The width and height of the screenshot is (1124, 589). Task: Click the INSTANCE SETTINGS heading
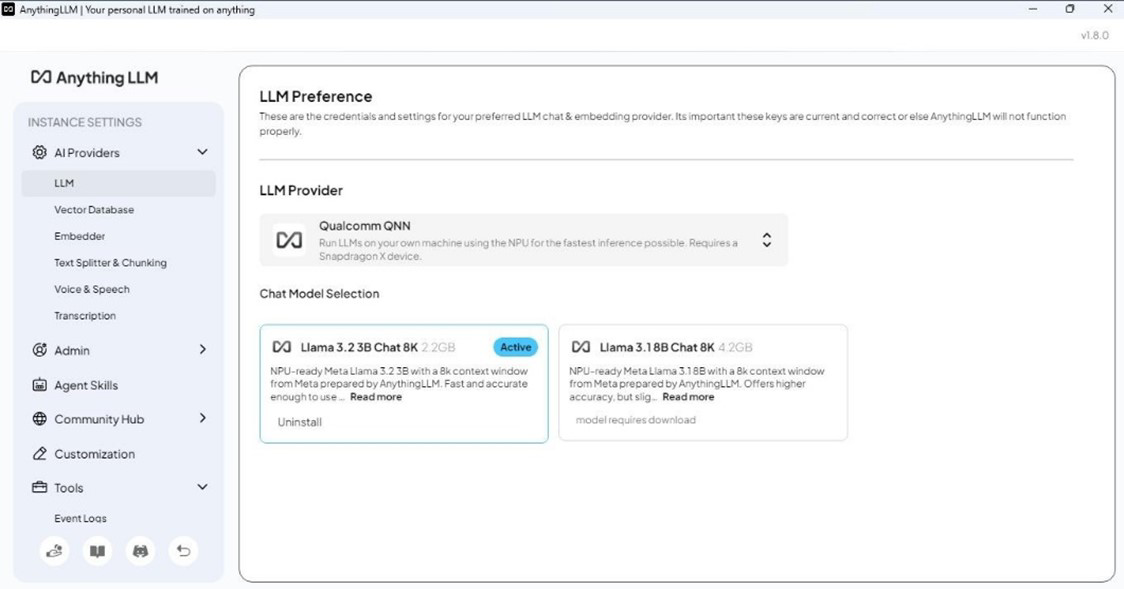point(85,123)
